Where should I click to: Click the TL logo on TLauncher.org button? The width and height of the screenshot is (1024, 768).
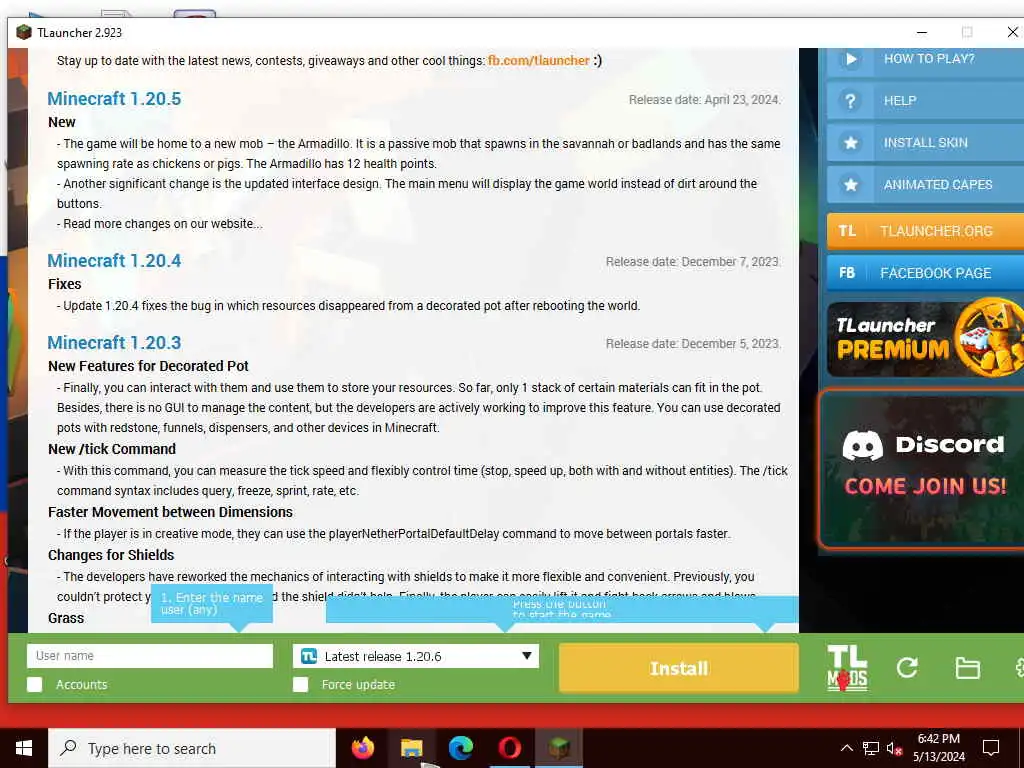tap(847, 231)
